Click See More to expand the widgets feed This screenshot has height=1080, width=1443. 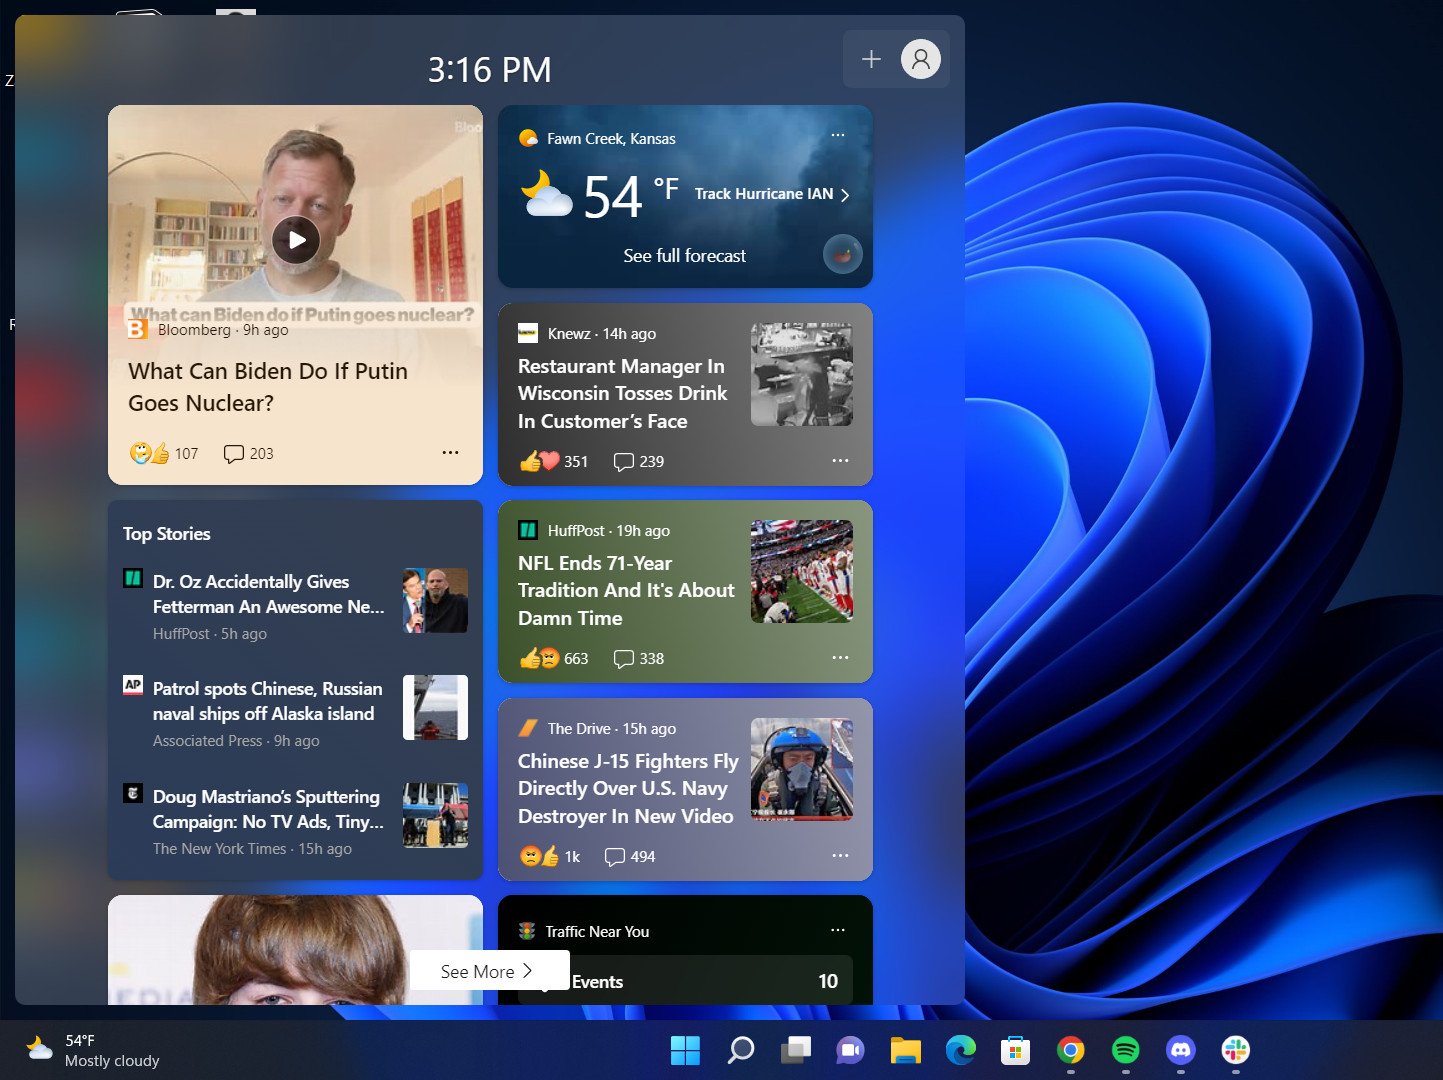pyautogui.click(x=488, y=970)
